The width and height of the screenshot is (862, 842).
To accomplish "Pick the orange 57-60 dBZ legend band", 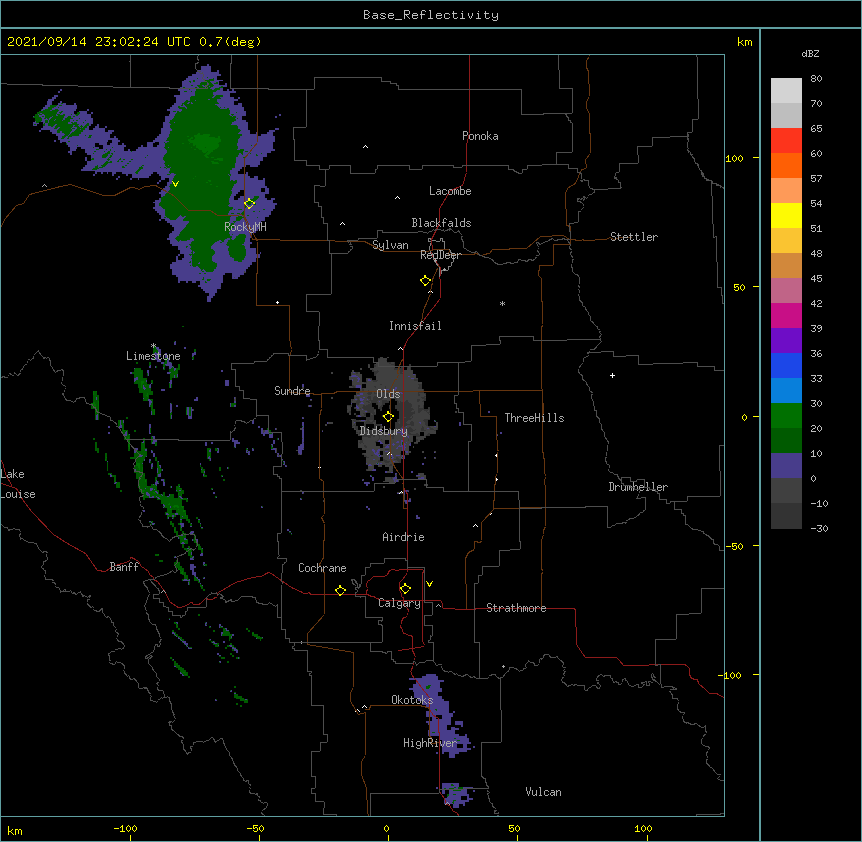I will pyautogui.click(x=786, y=165).
